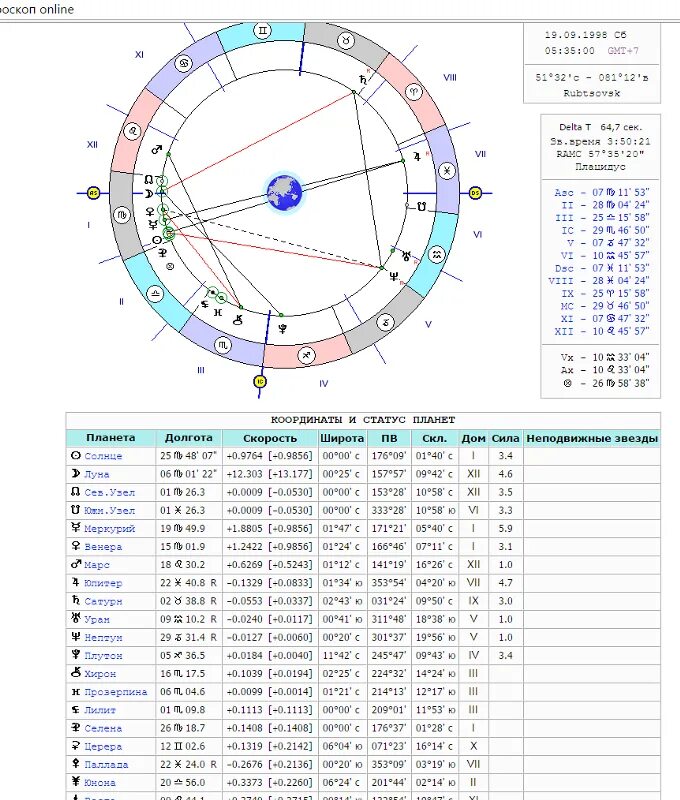This screenshot has height=800, width=680.
Task: Open the Юпитер link
Action: point(103,583)
